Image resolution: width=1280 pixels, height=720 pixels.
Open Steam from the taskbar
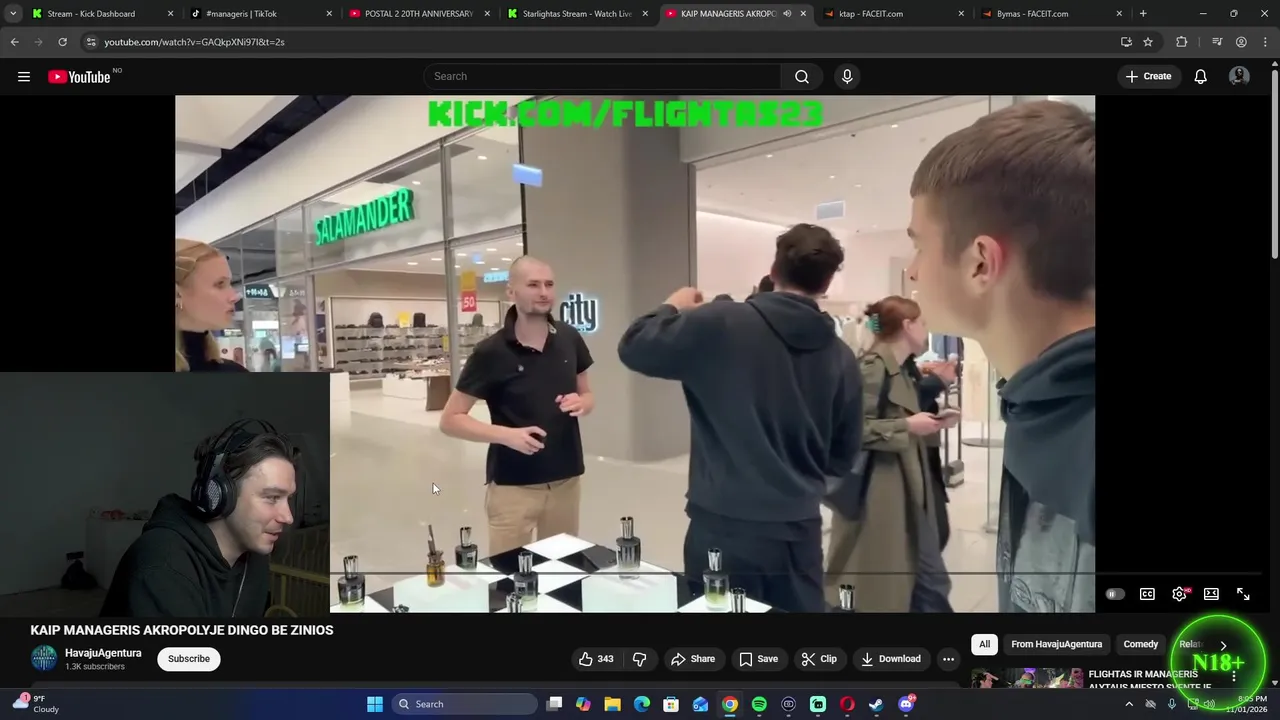click(876, 704)
